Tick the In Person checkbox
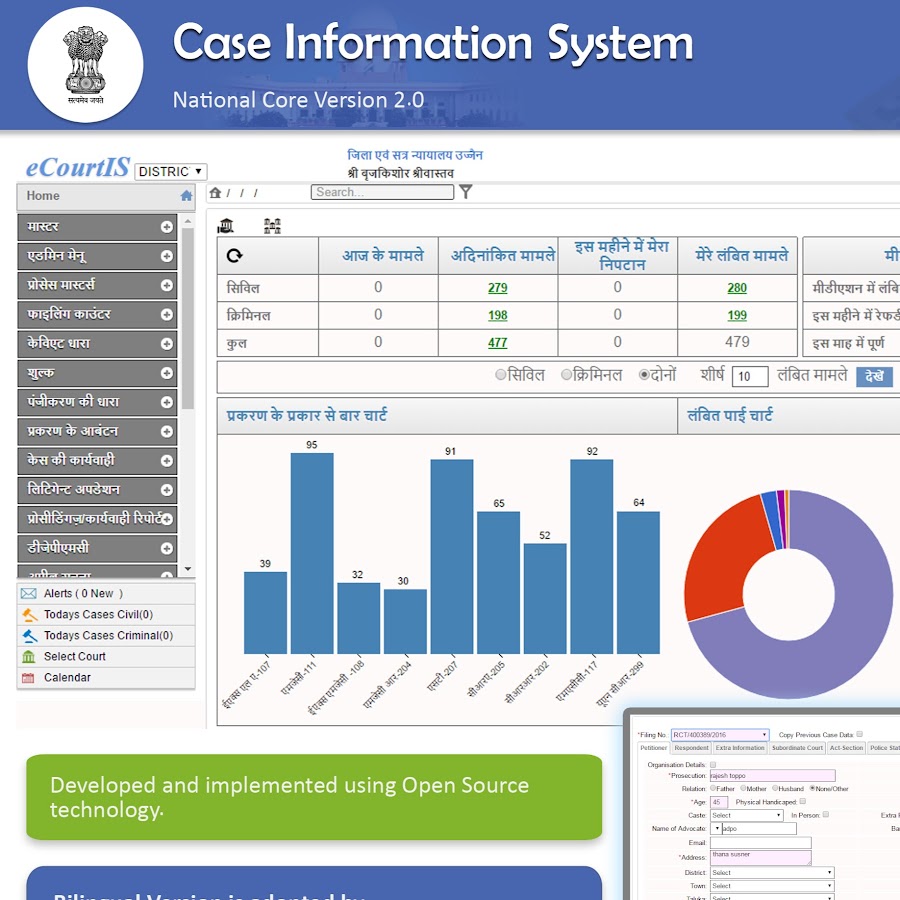 tap(825, 814)
